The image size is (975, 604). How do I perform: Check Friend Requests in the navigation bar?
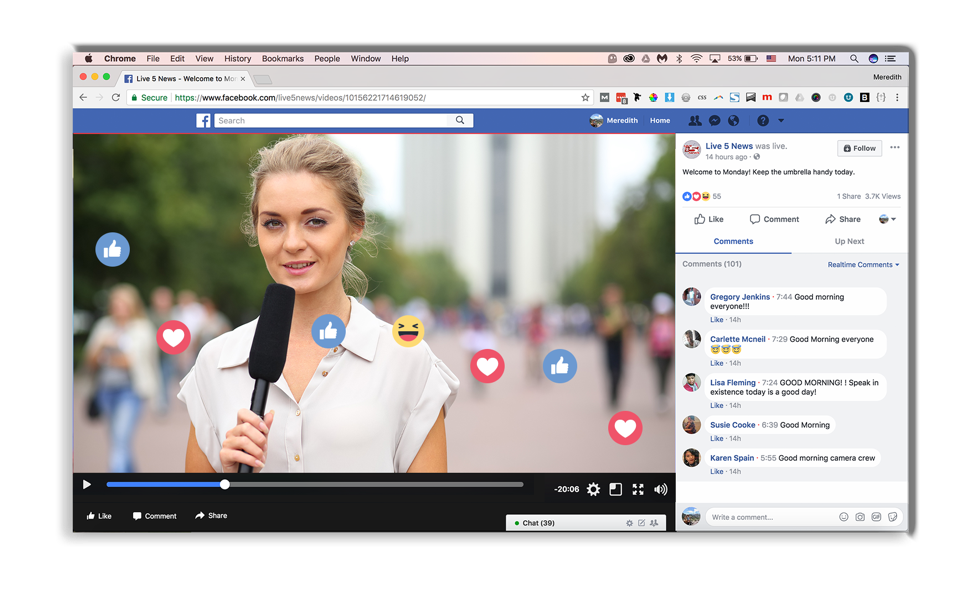click(x=694, y=120)
